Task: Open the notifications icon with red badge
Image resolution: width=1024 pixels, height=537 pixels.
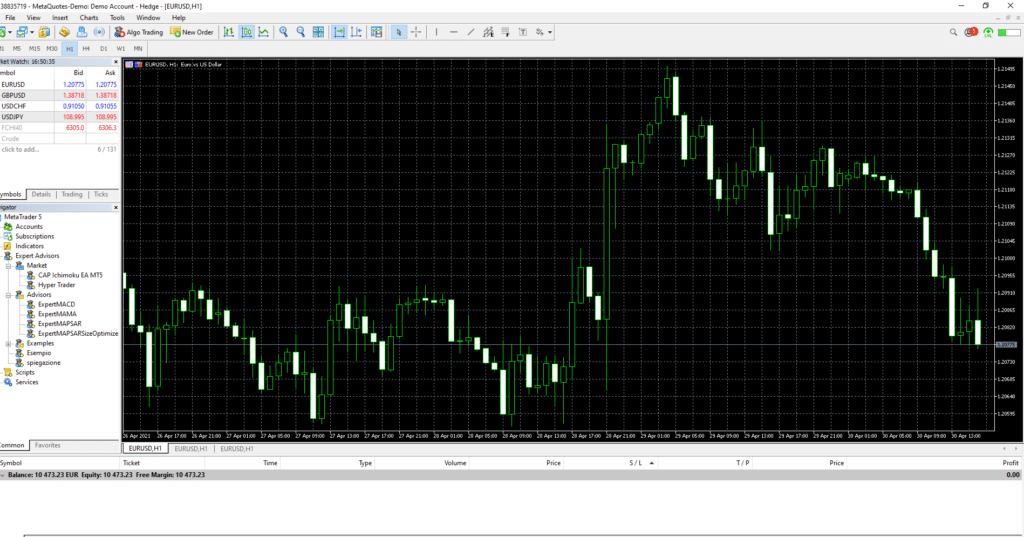Action: [971, 32]
